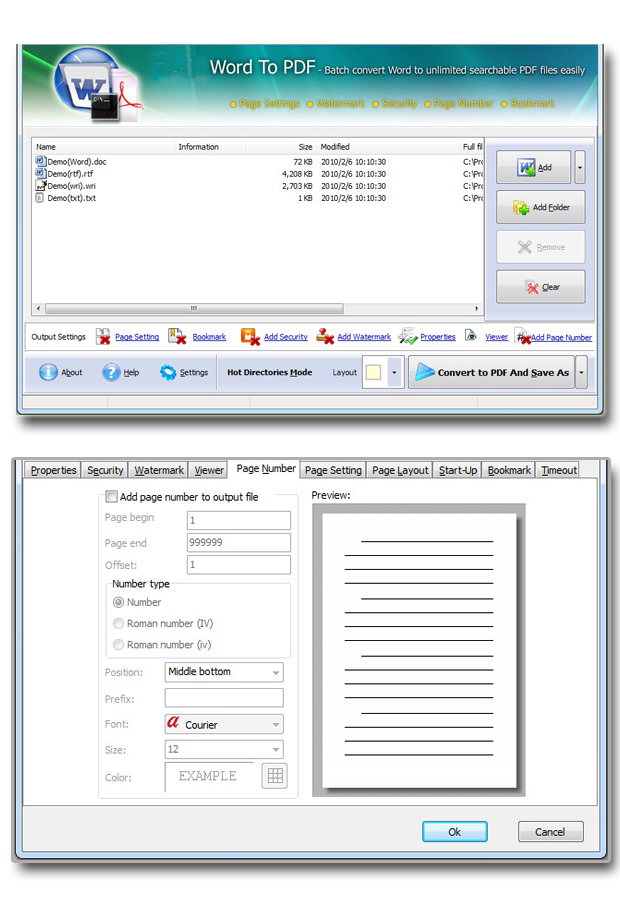620x907 pixels.
Task: Open the Add Security link
Action: coord(286,337)
